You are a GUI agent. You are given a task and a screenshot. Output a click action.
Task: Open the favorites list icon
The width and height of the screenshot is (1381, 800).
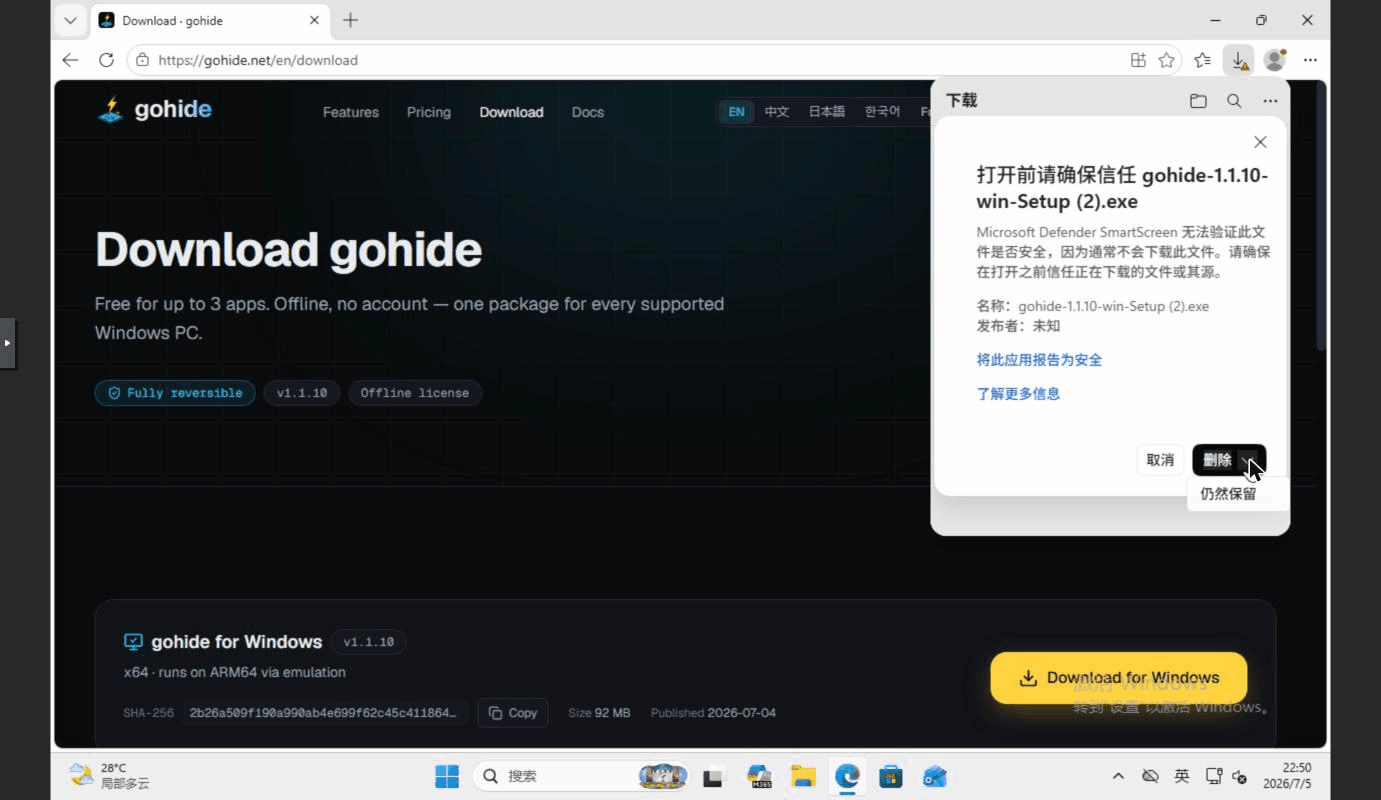point(1203,60)
